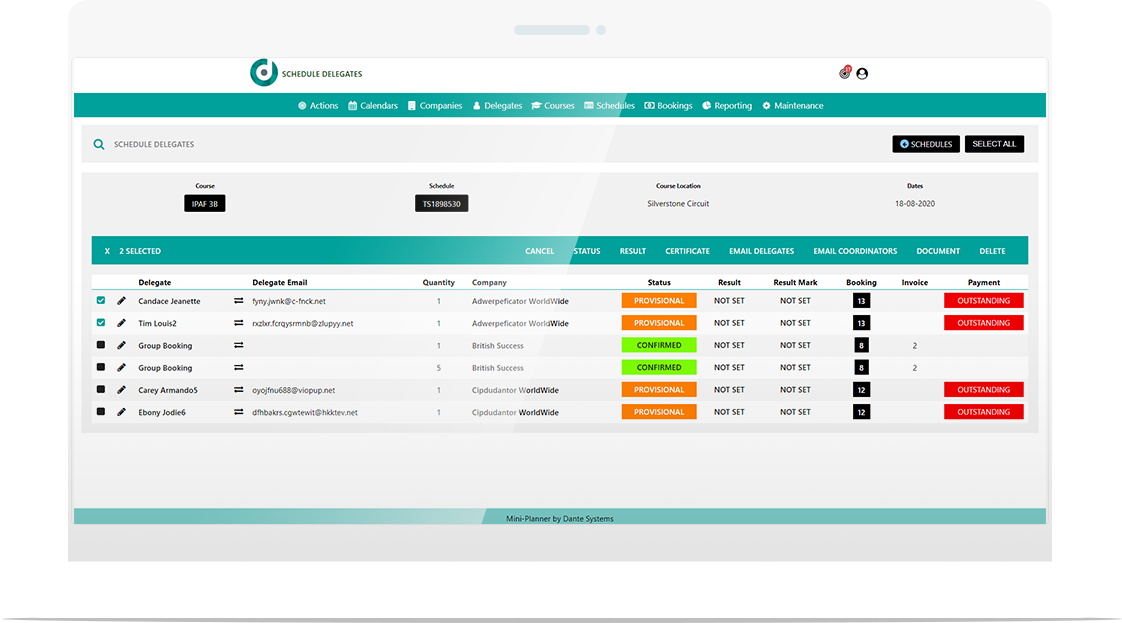Click the Schedule Delegates circular logo
1122x623 pixels.
point(263,72)
